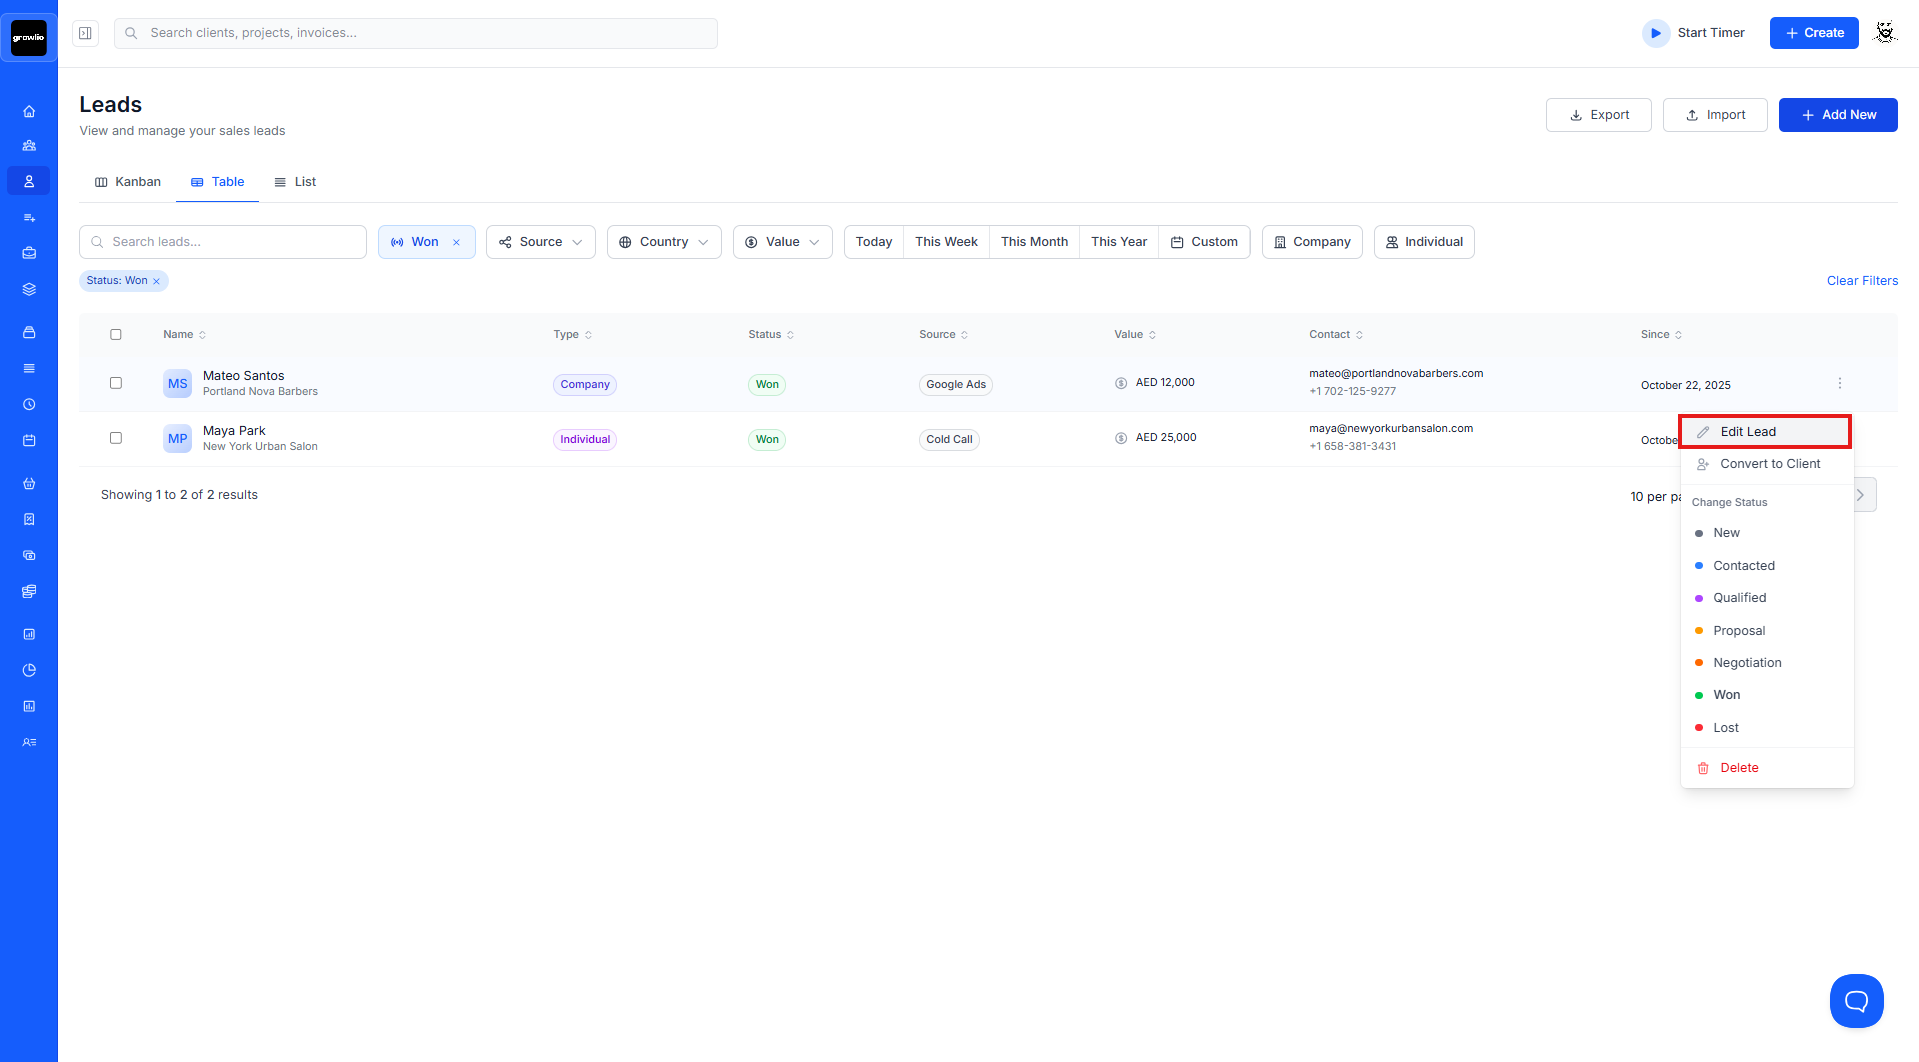
Task: Open the chat support bubble
Action: (x=1857, y=1001)
